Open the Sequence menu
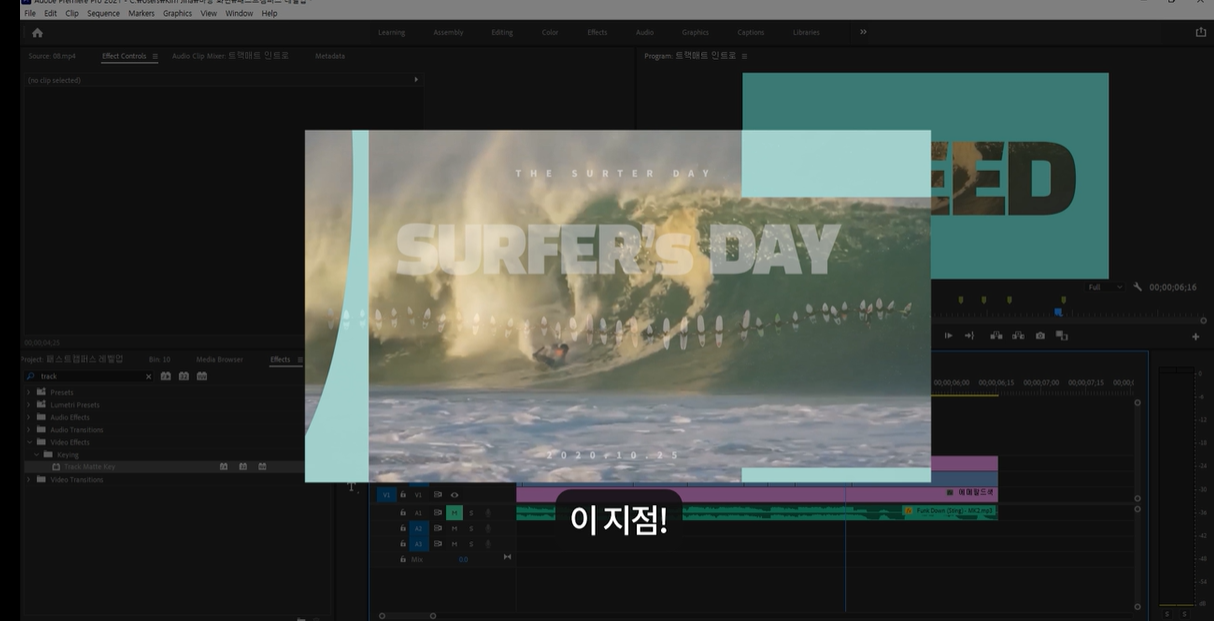1214x621 pixels. click(x=103, y=13)
